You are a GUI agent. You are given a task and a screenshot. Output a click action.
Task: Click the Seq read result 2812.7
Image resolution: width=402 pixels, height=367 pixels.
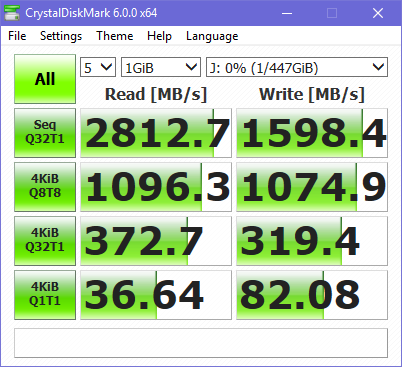(156, 133)
